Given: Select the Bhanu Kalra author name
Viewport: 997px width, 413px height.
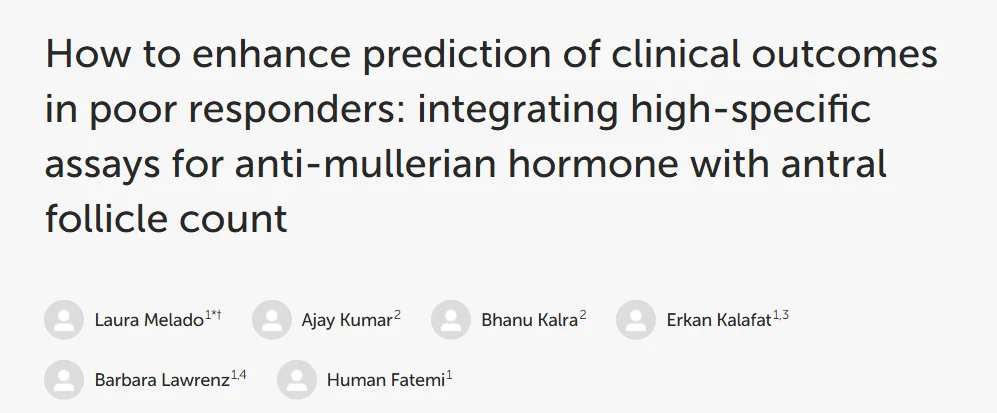Looking at the screenshot, I should (x=529, y=321).
